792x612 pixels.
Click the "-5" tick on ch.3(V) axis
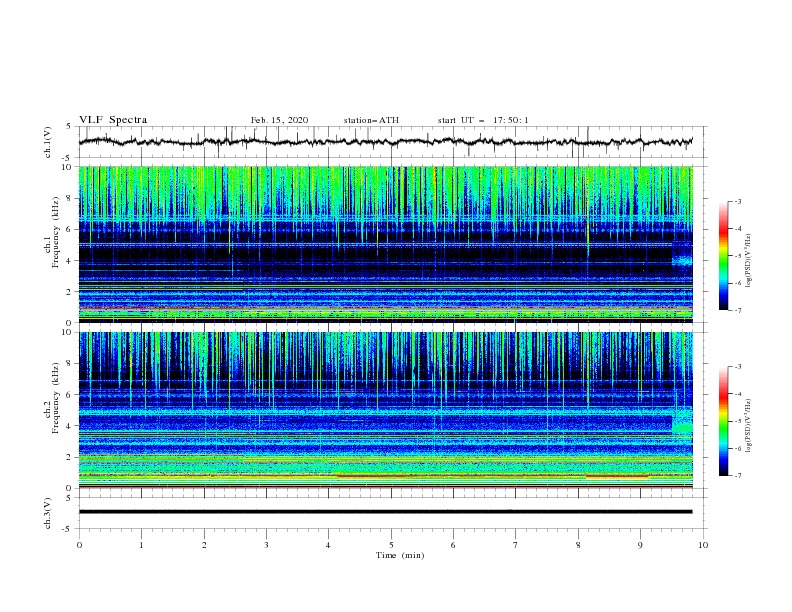point(68,529)
